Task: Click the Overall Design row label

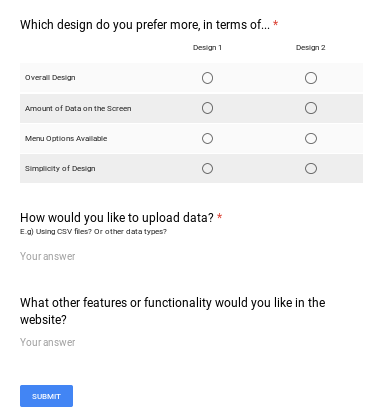Action: pyautogui.click(x=50, y=78)
